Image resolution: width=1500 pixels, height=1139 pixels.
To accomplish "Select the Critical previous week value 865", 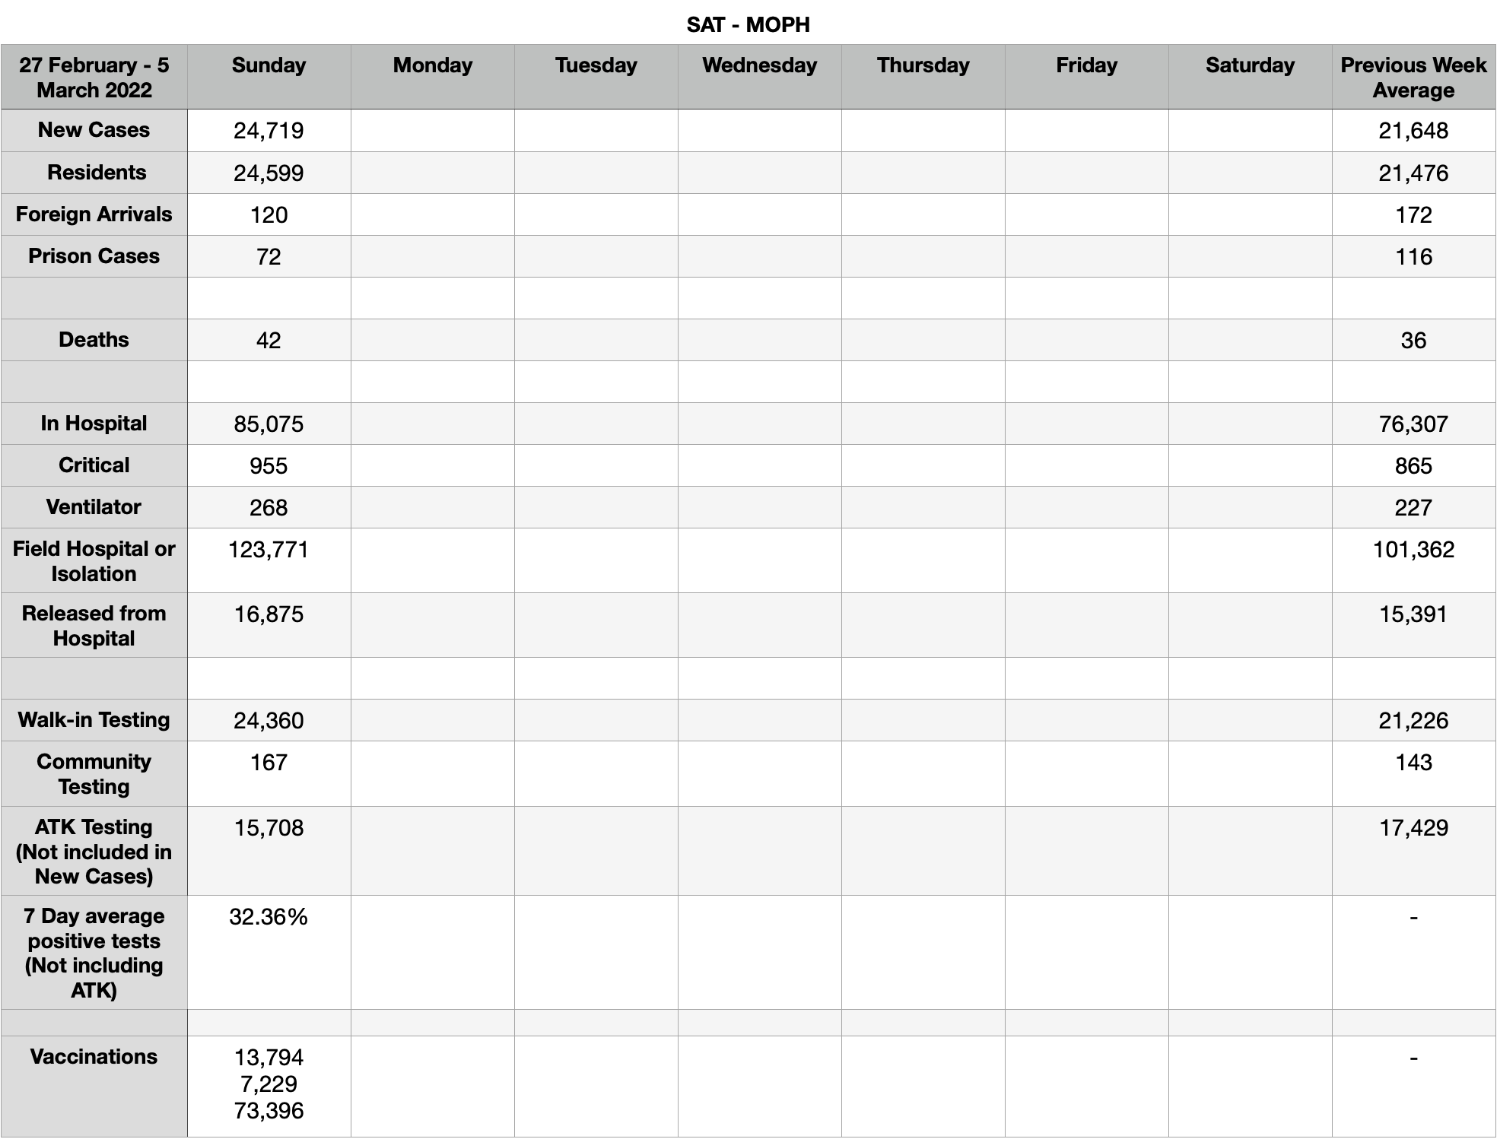I will tap(1413, 466).
